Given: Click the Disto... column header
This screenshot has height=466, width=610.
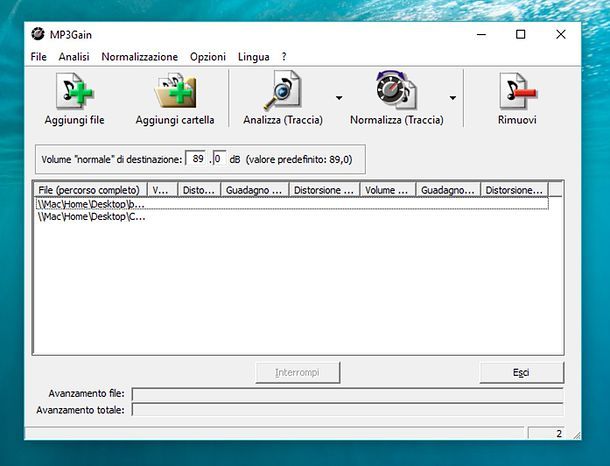Looking at the screenshot, I should point(199,190).
